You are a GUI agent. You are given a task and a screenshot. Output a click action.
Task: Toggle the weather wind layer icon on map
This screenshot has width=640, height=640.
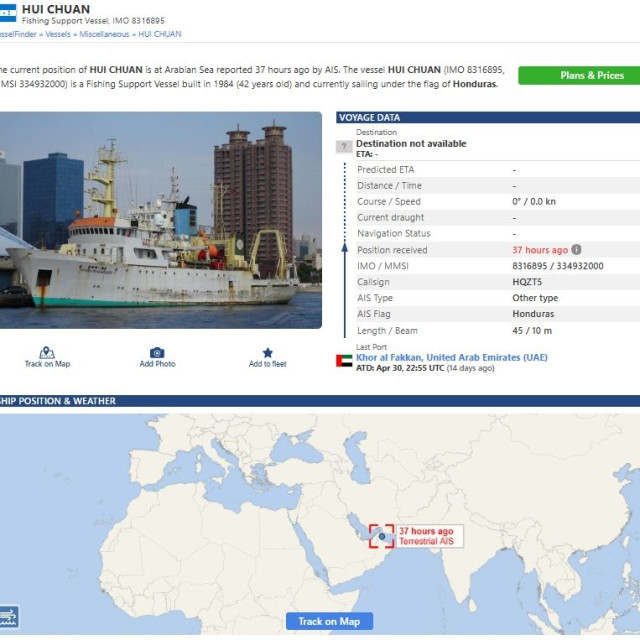pyautogui.click(x=8, y=617)
